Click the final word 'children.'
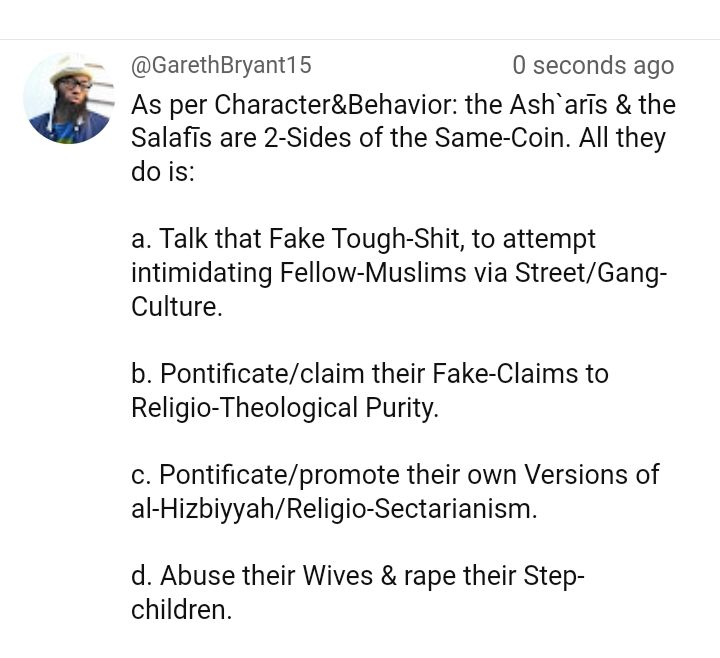 click(181, 610)
